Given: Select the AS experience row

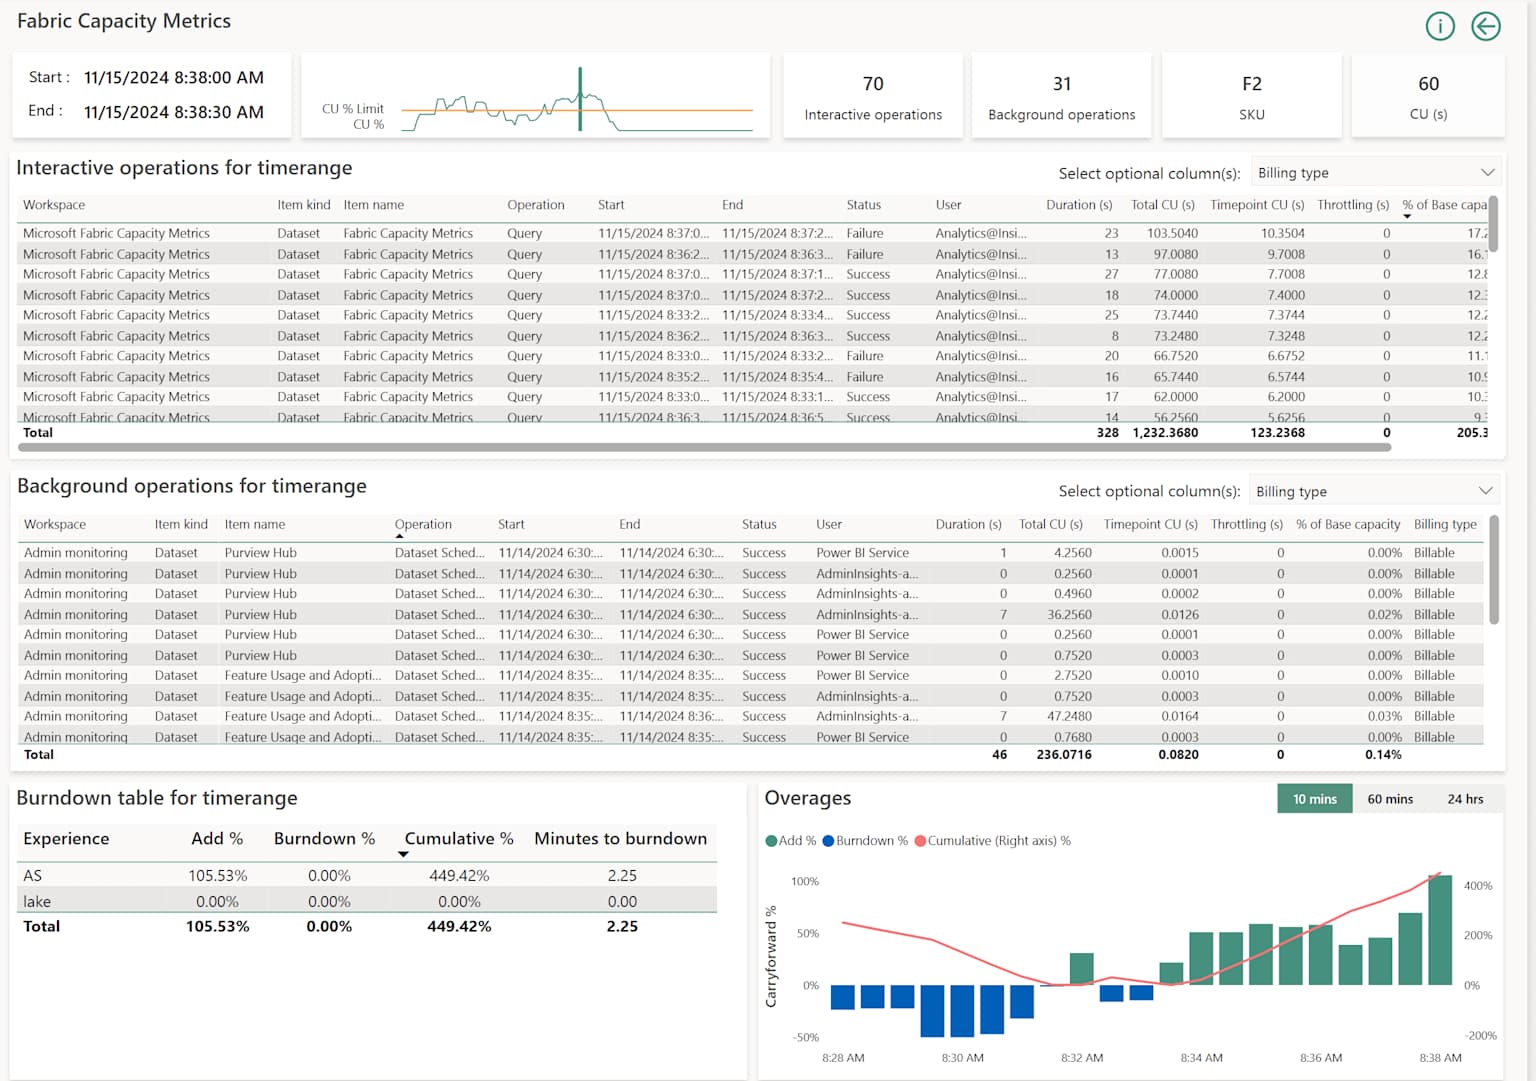Looking at the screenshot, I should [368, 875].
